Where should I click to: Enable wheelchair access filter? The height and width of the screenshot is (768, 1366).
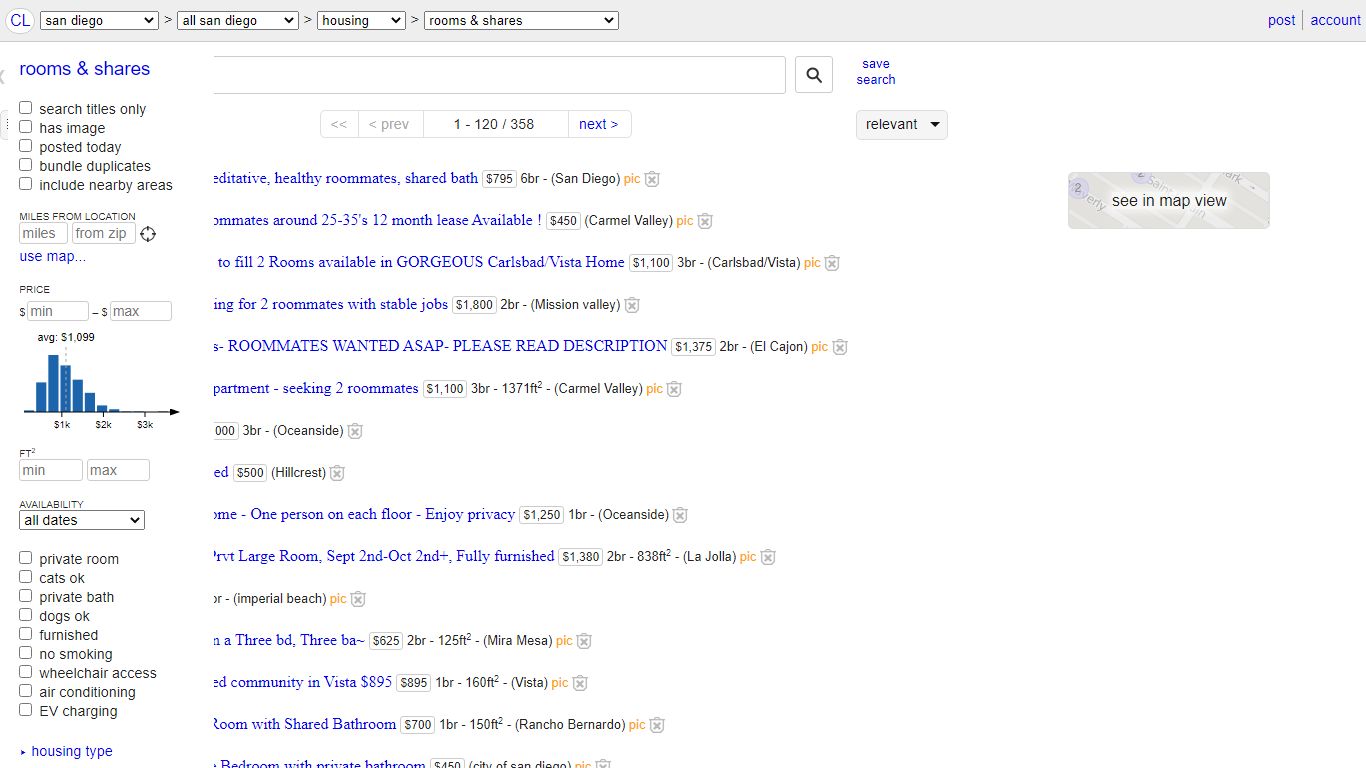pos(26,672)
